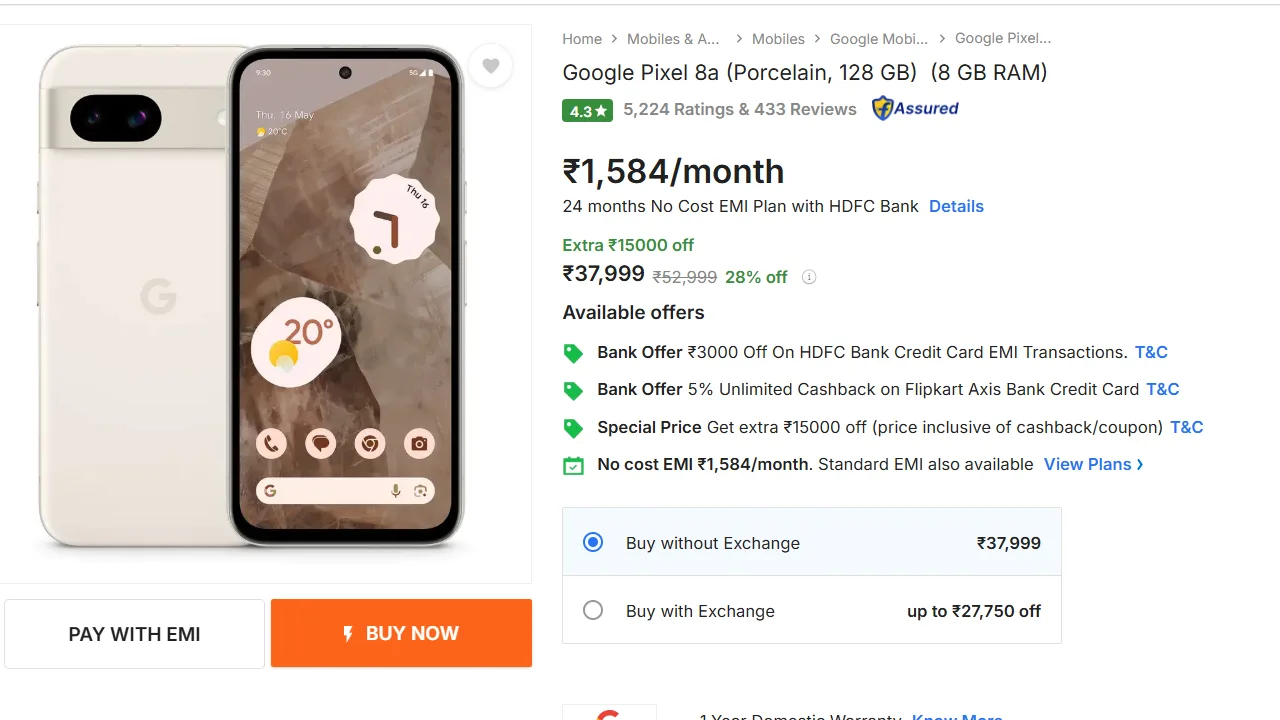Open the Home breadcrumb link
1280x720 pixels.
(x=582, y=38)
